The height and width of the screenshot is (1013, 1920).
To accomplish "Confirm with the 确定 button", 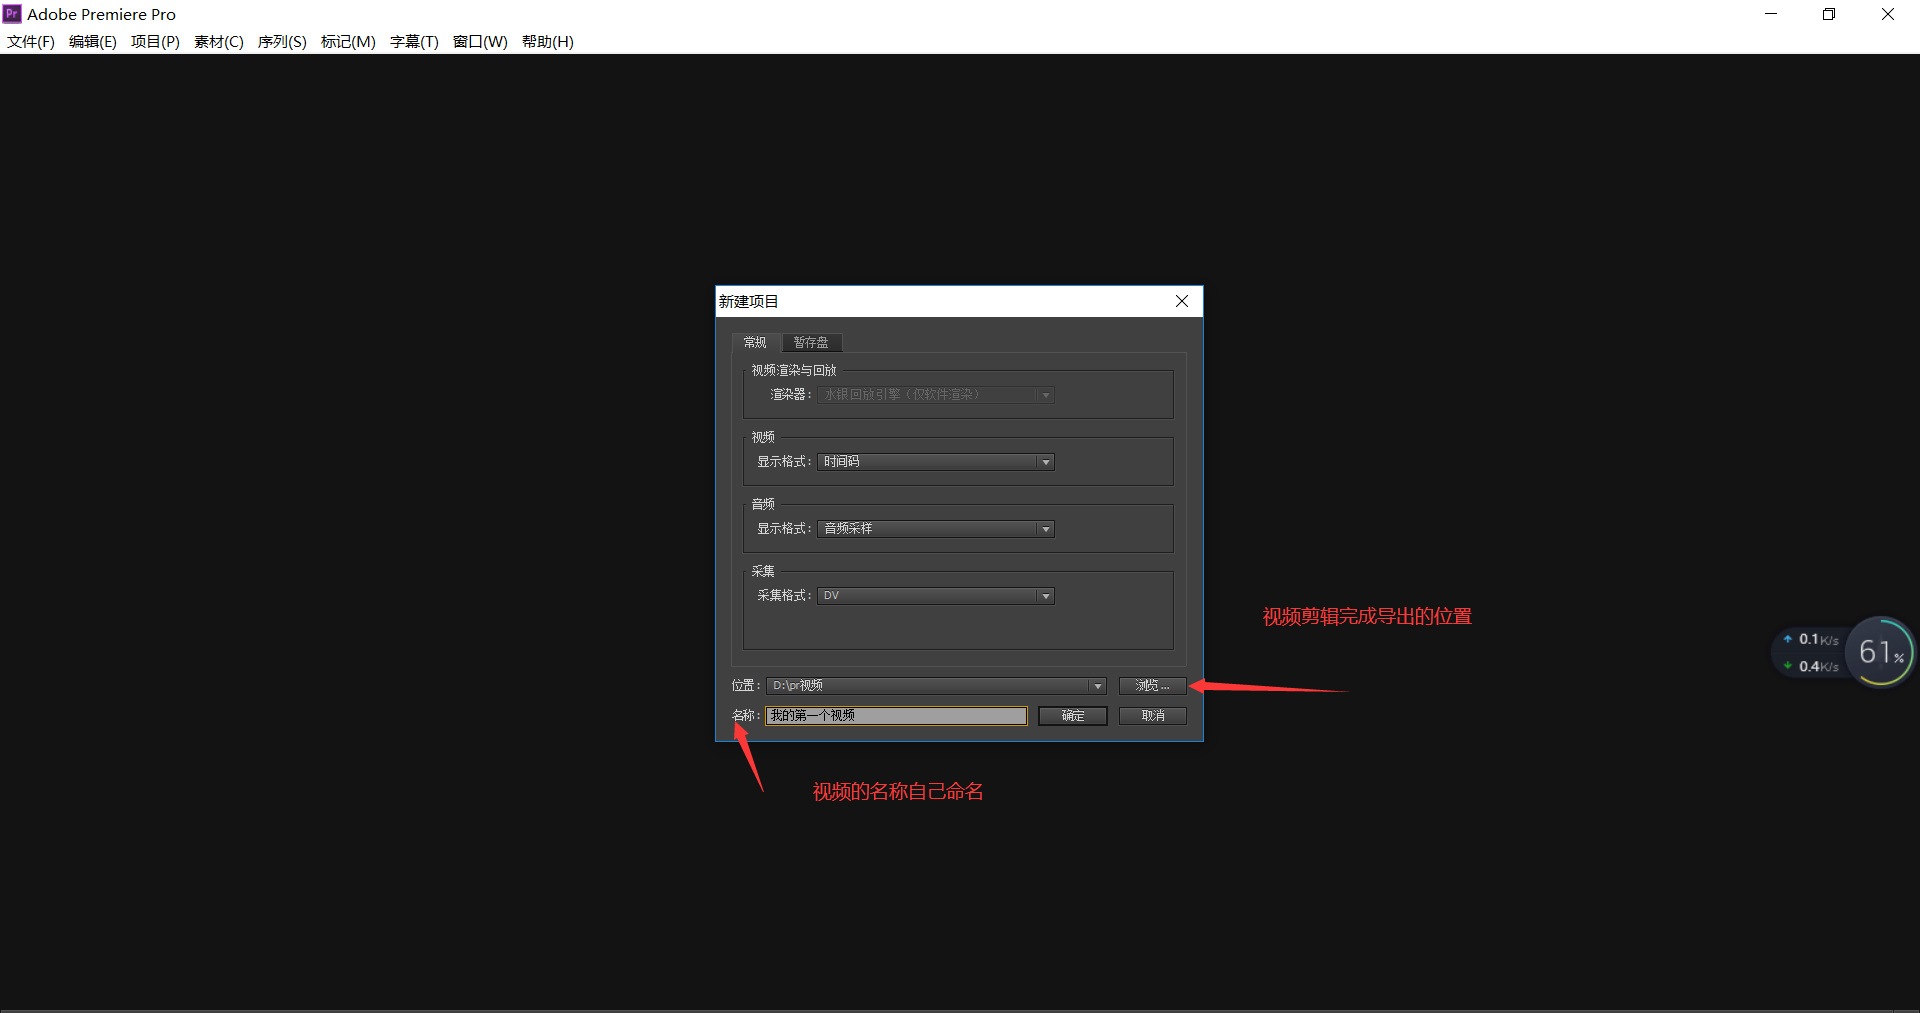I will [x=1073, y=716].
